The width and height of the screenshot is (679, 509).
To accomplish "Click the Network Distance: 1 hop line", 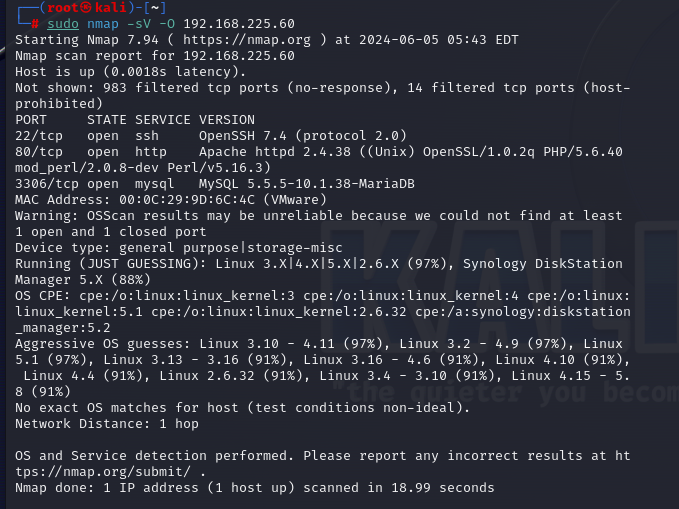I will (107, 424).
